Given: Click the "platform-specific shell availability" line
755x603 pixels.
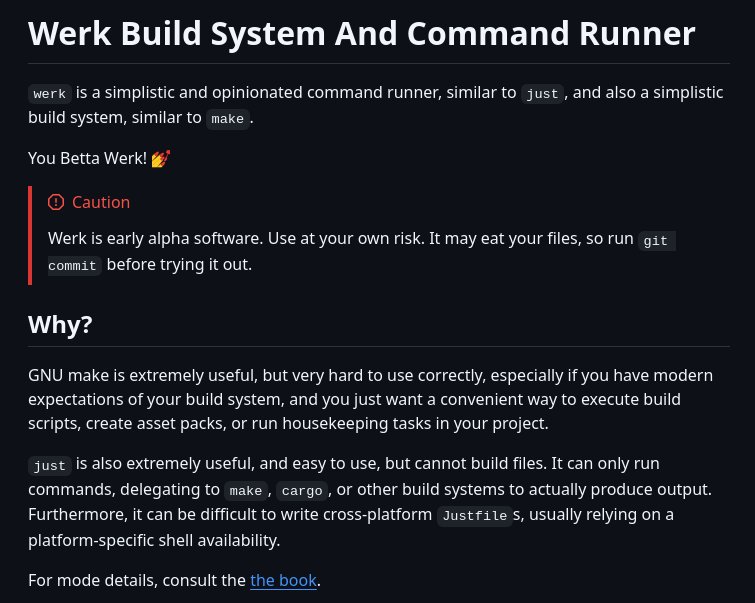Looking at the screenshot, I should 154,540.
